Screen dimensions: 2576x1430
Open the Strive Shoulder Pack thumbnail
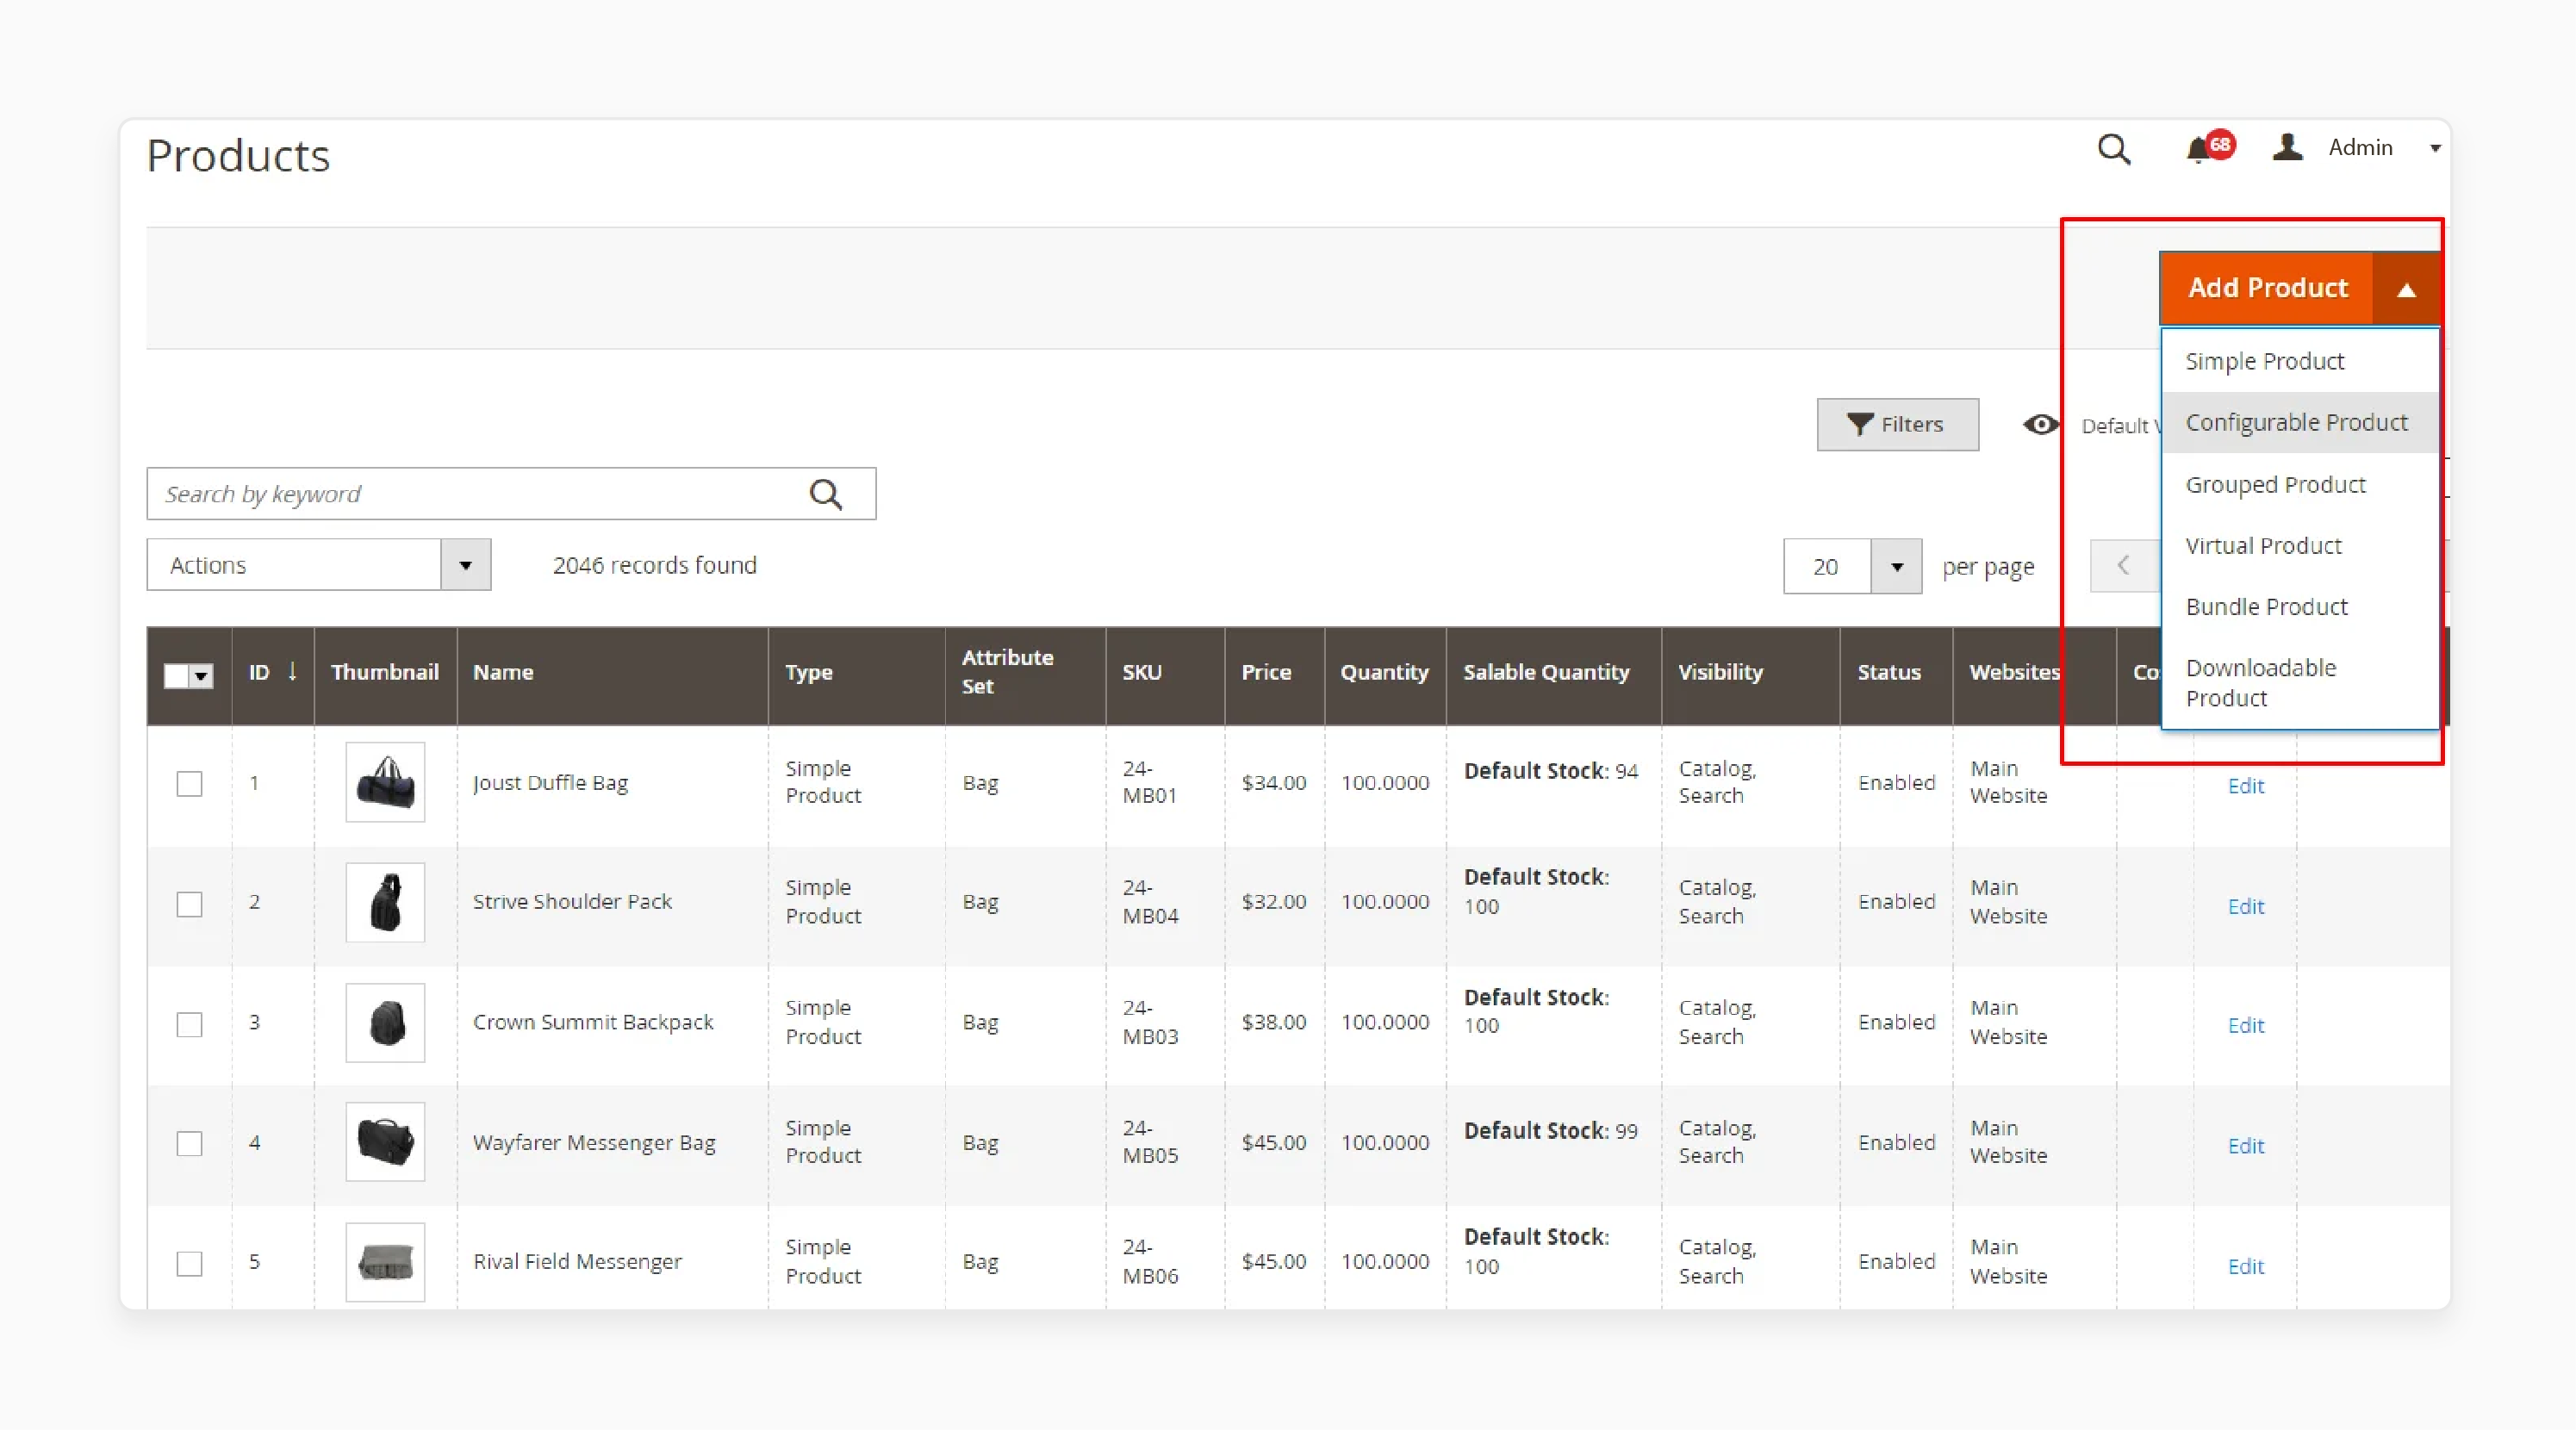pyautogui.click(x=385, y=902)
